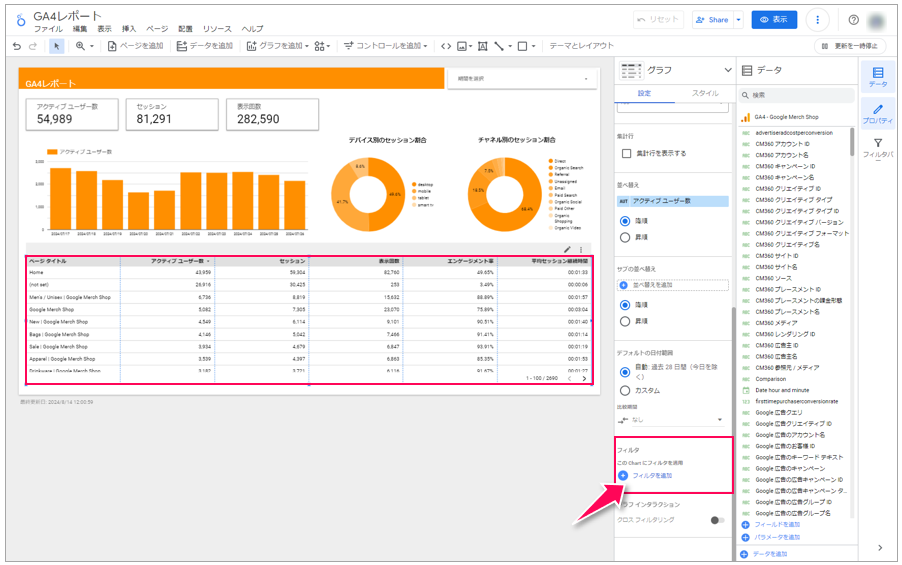Click the ページを追加 toolbar button
Viewport: 902px width, 565px height.
point(136,46)
